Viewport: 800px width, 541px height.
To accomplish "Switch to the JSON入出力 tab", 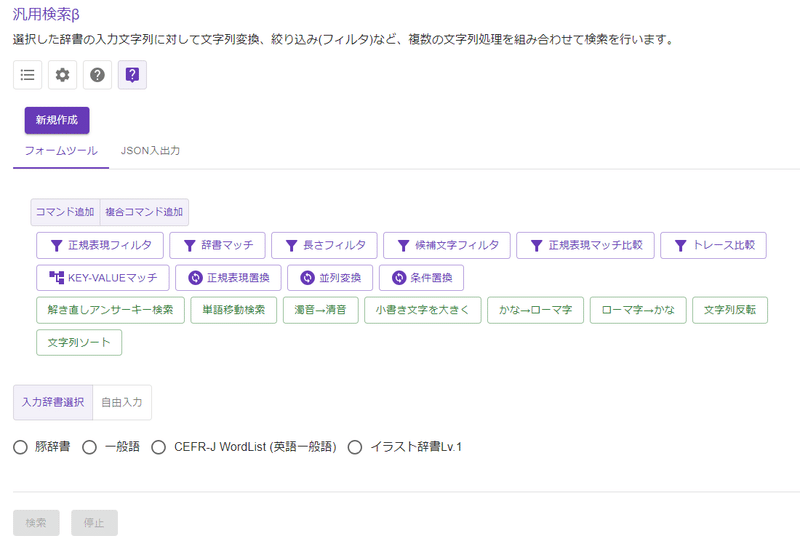I will click(x=150, y=151).
